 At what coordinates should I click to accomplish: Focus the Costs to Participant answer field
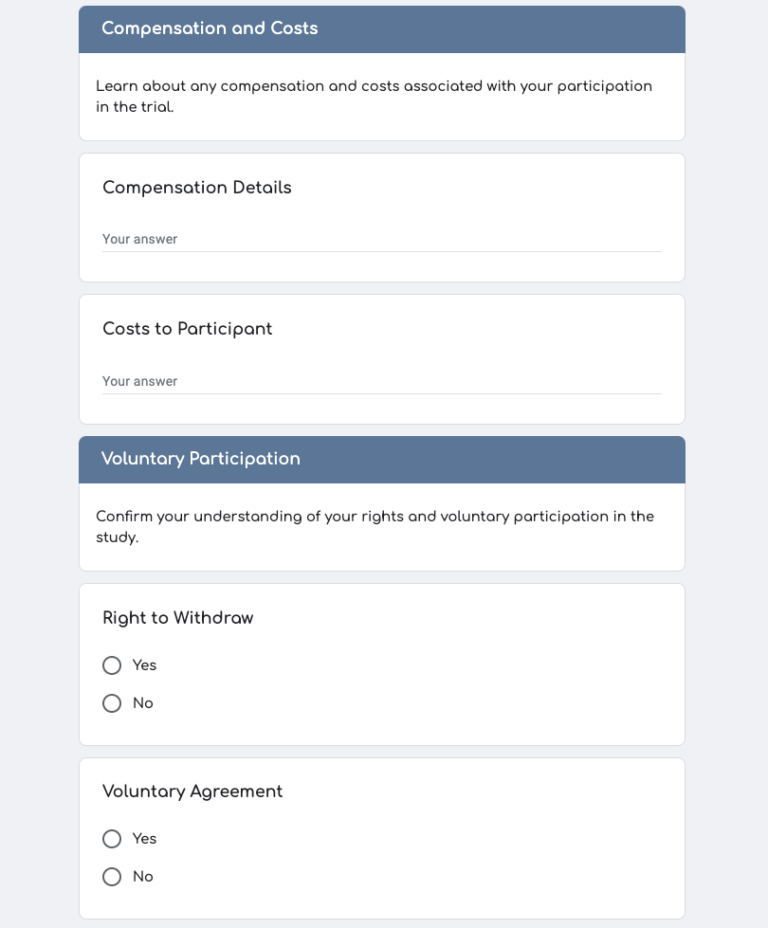[381, 382]
